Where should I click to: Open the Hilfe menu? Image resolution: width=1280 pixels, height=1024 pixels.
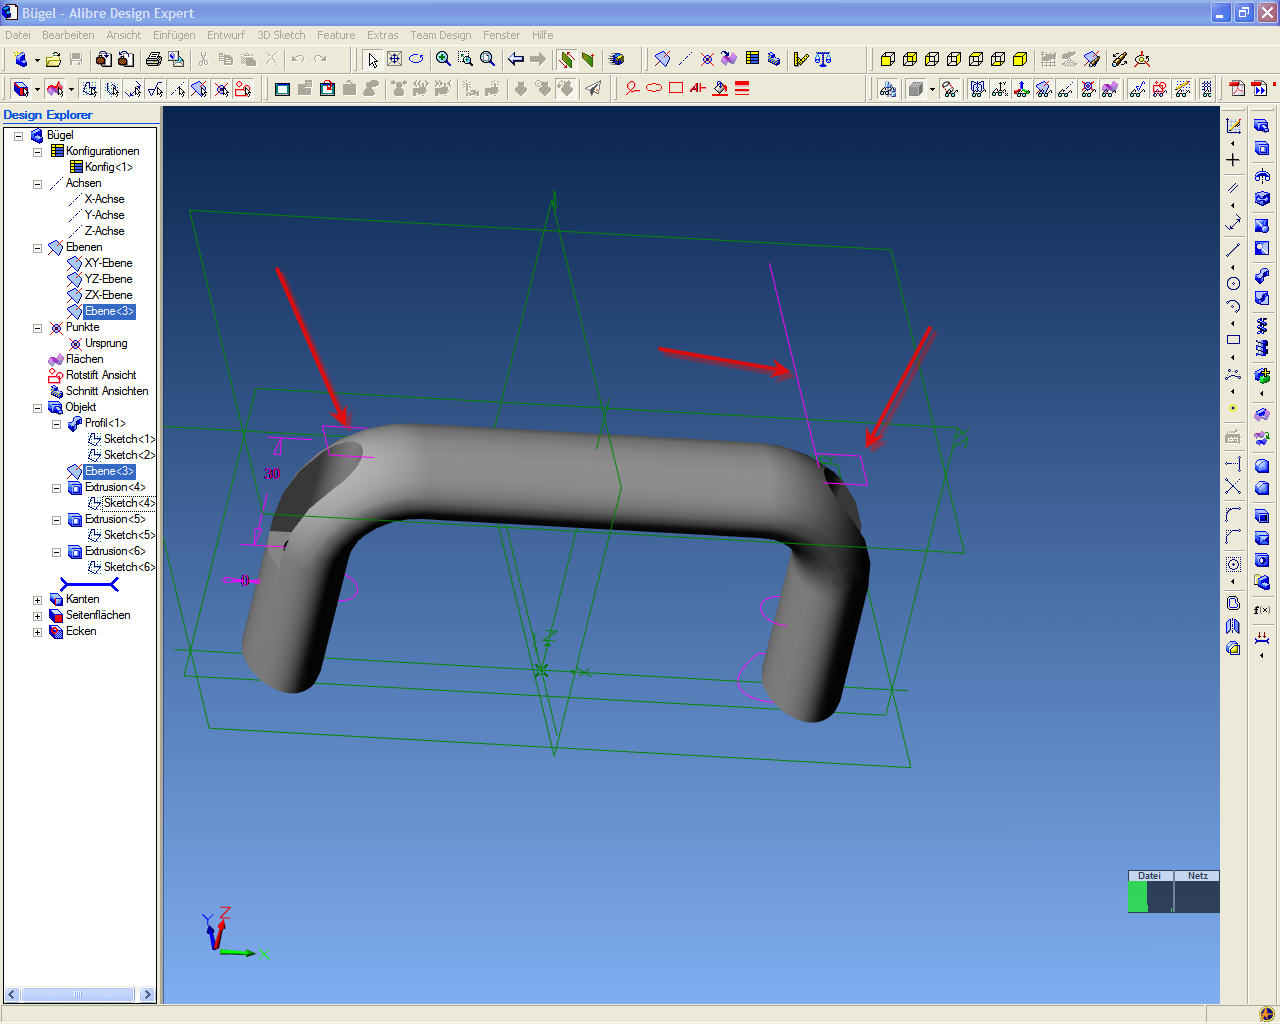(x=542, y=35)
